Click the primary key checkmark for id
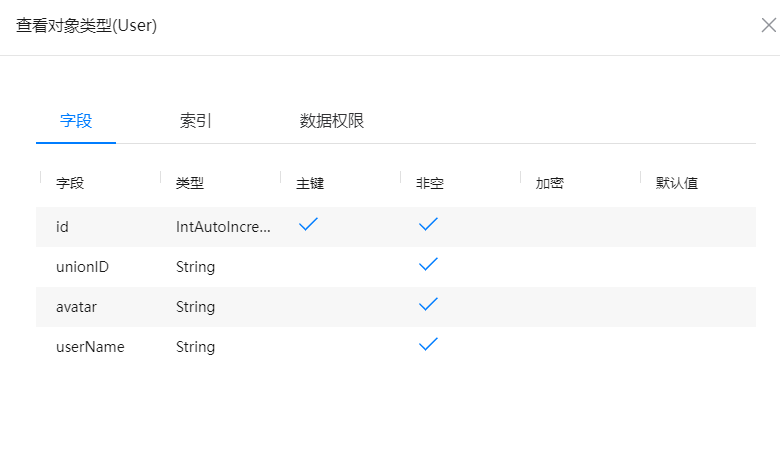 tap(309, 225)
